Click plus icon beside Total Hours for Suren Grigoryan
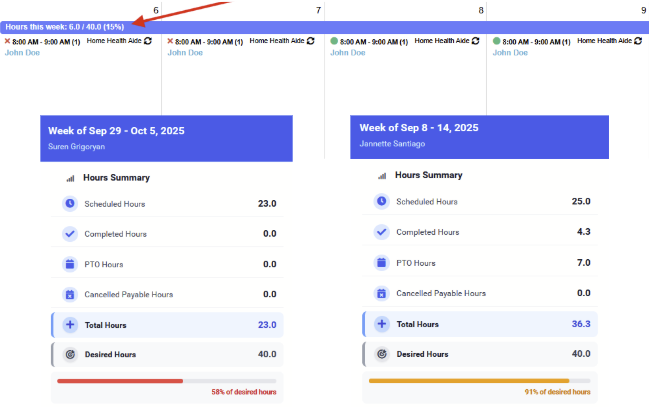This screenshot has height=407, width=649. pyautogui.click(x=70, y=325)
